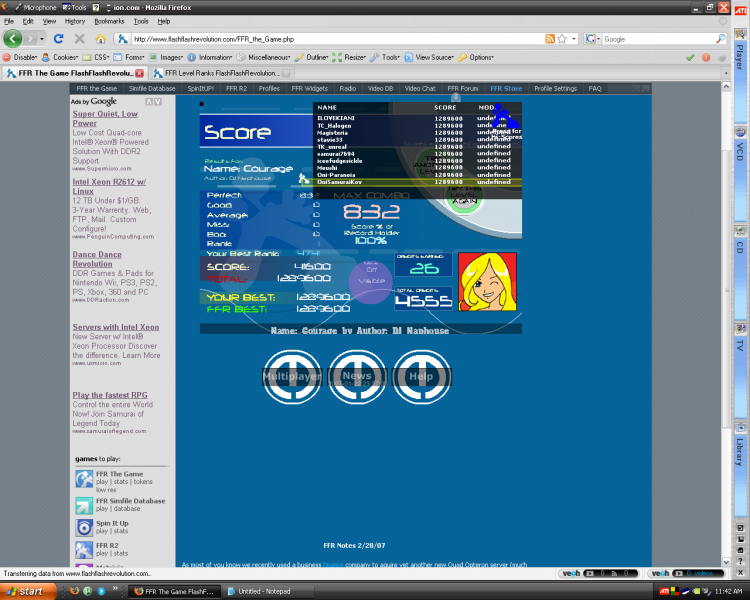
Task: Expand the Cookies toolbar dropdown
Action: point(60,57)
